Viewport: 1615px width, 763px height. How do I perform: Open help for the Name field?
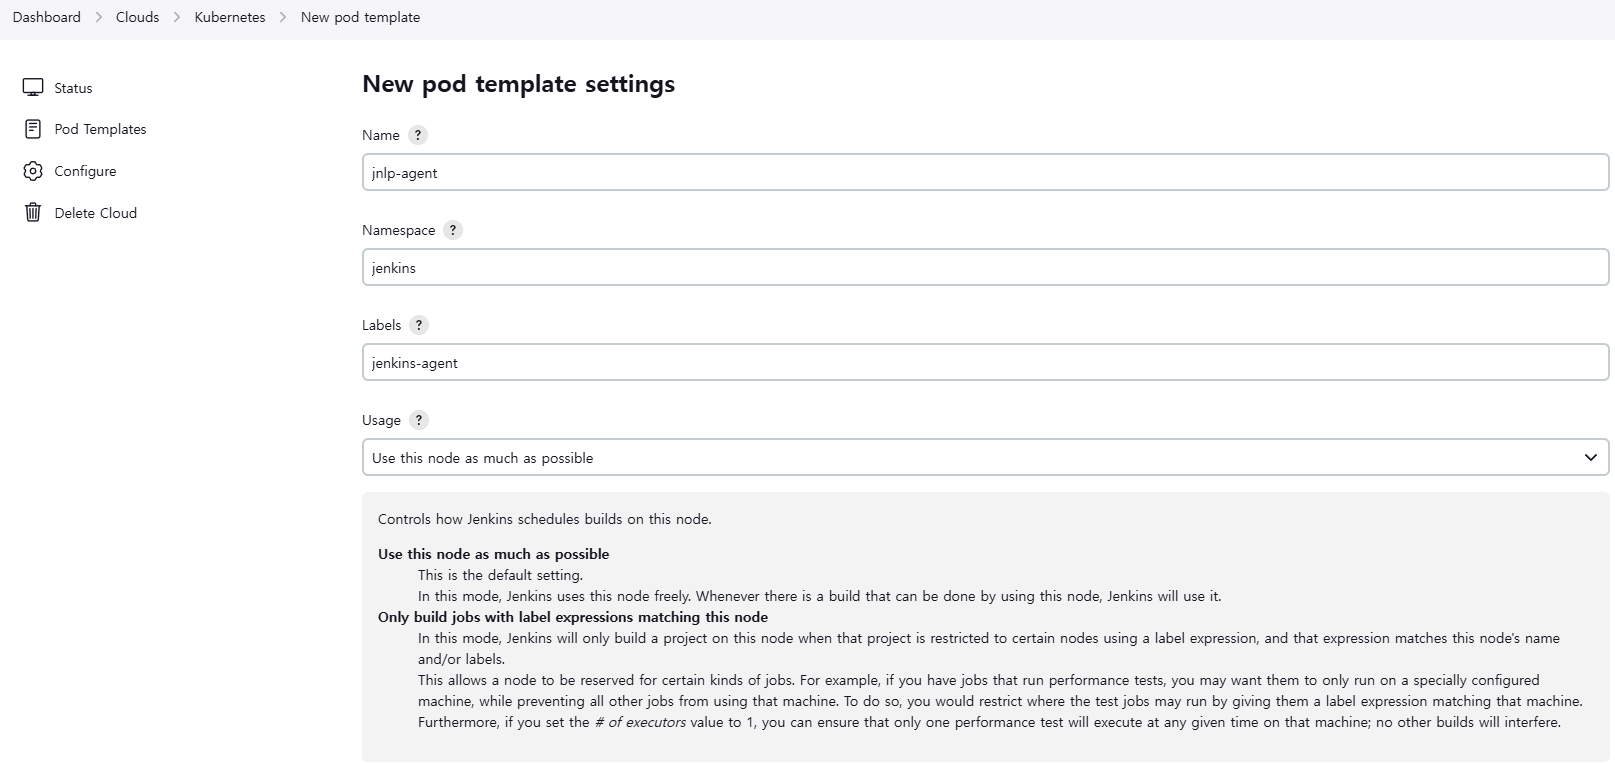[x=418, y=134]
